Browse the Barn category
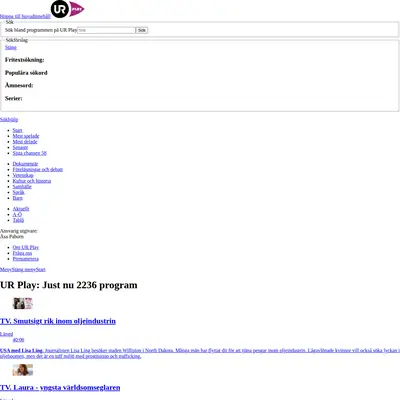This screenshot has width=400, height=400. pyautogui.click(x=17, y=198)
